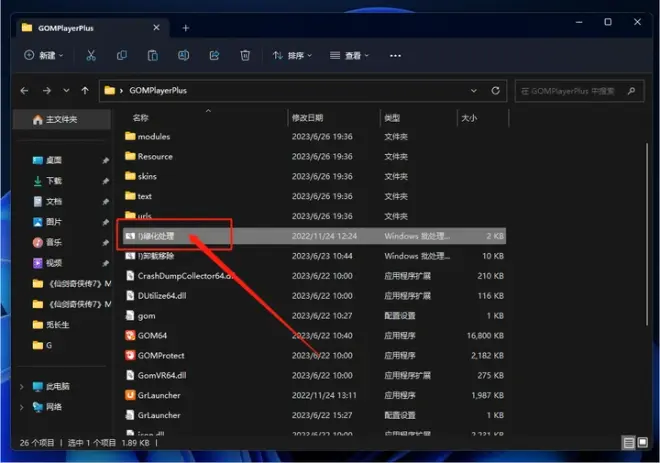Open the G folder in sidebar
The width and height of the screenshot is (660, 463).
click(43, 346)
